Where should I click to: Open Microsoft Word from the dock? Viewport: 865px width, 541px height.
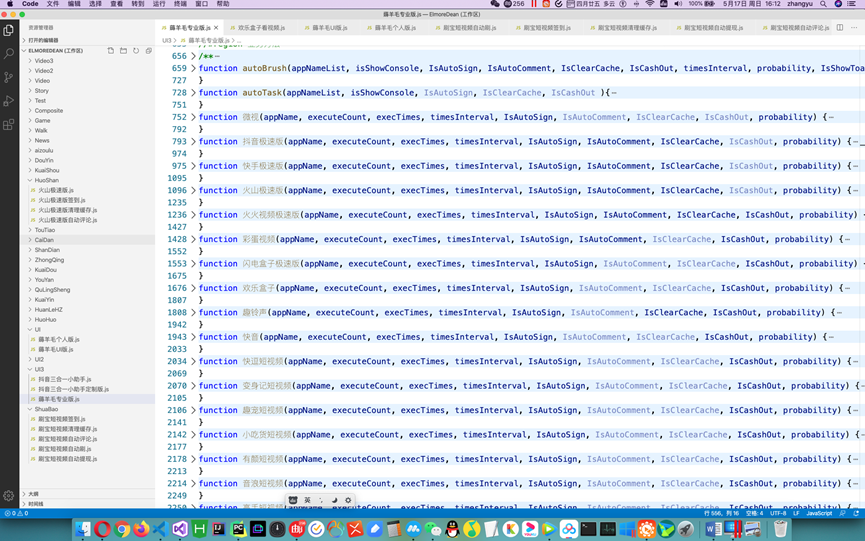(x=713, y=529)
